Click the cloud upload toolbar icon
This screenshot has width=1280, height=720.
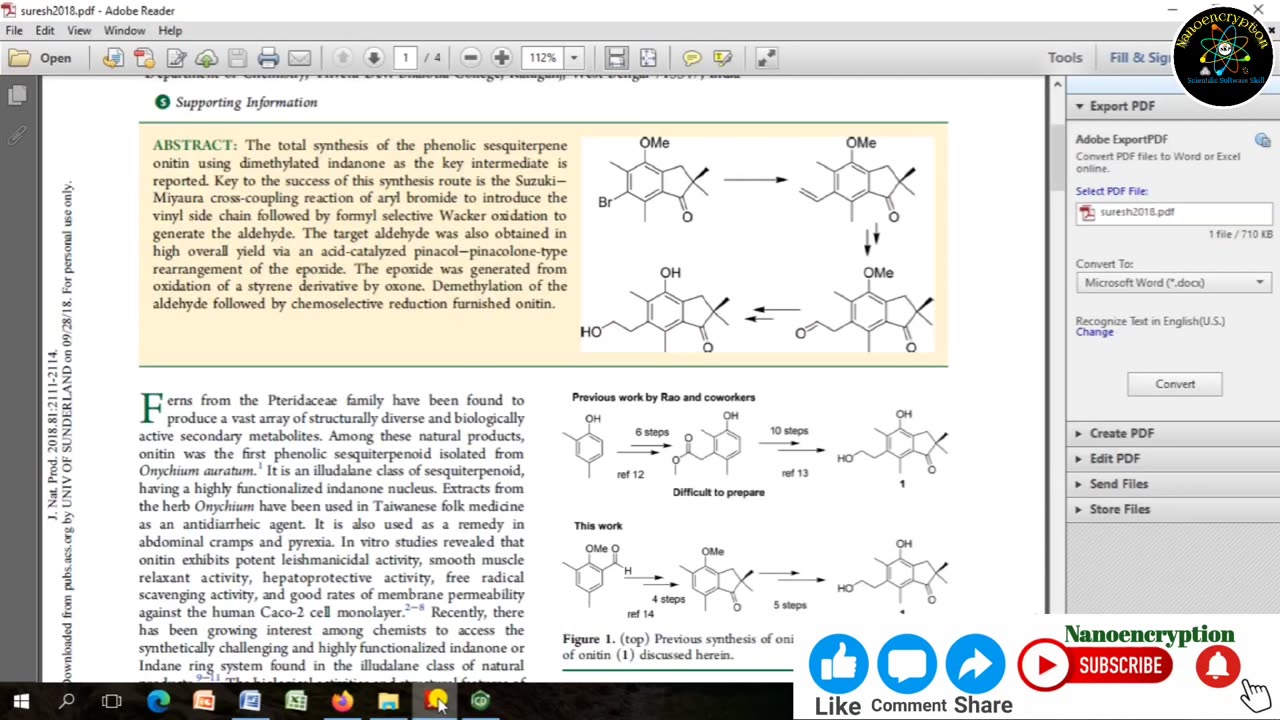(x=206, y=58)
